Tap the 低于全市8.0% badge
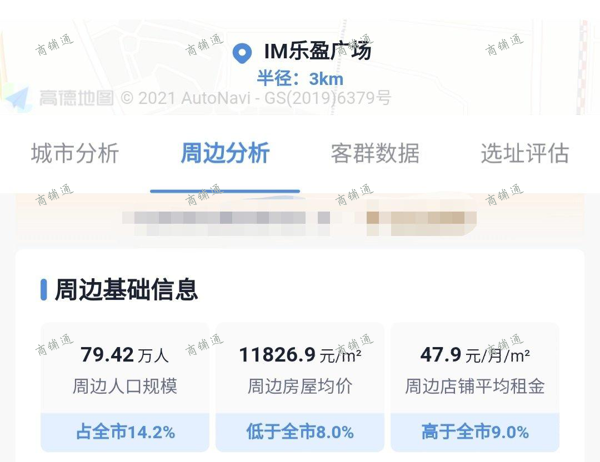600x462 pixels. pos(300,433)
